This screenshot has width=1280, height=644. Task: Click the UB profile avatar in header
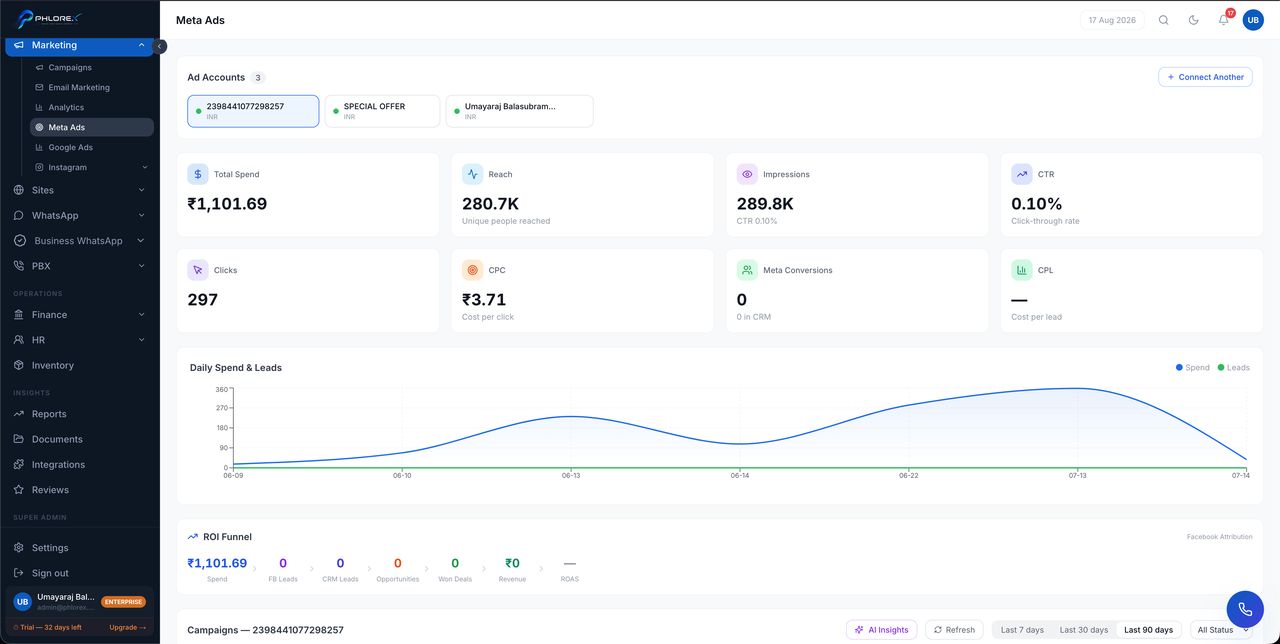tap(1253, 20)
